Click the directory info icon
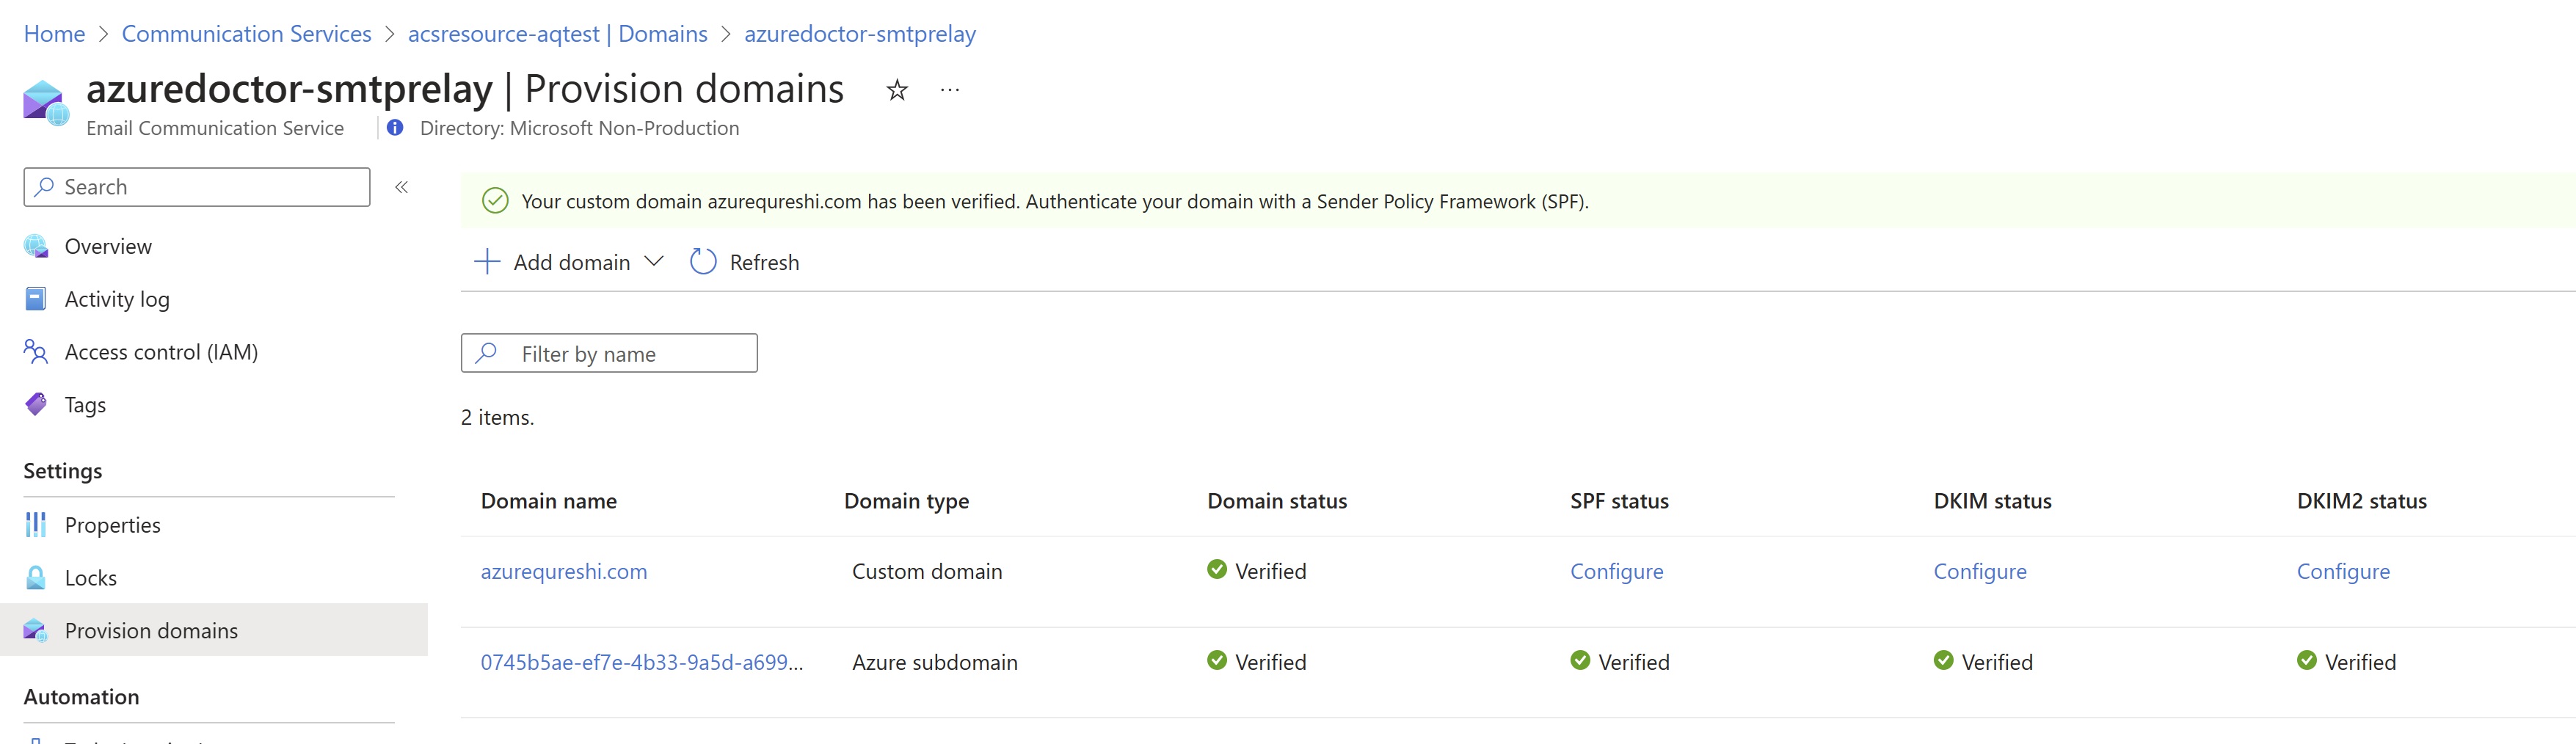This screenshot has width=2576, height=744. click(395, 128)
